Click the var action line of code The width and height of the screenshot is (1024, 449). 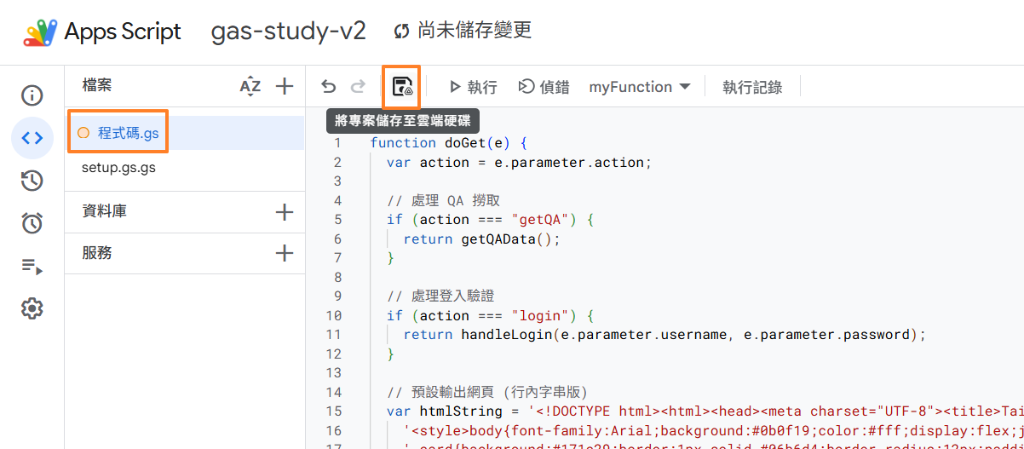coord(519,163)
